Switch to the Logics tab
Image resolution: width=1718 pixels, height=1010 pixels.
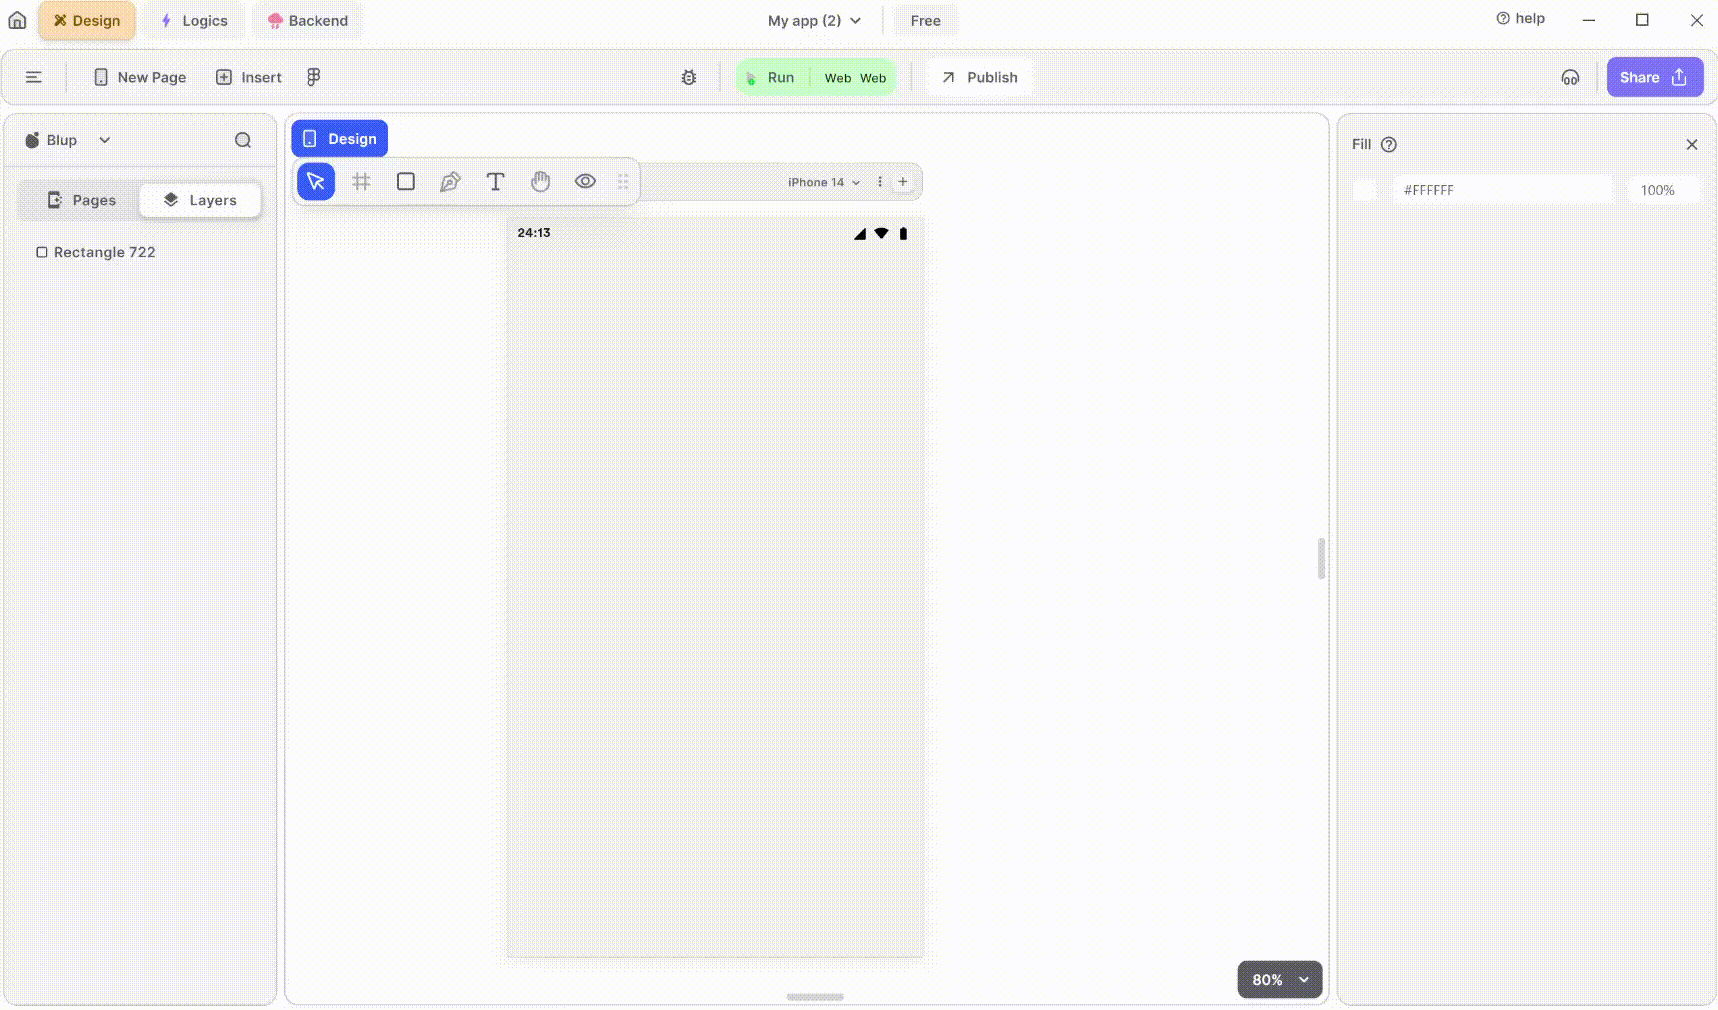point(194,21)
